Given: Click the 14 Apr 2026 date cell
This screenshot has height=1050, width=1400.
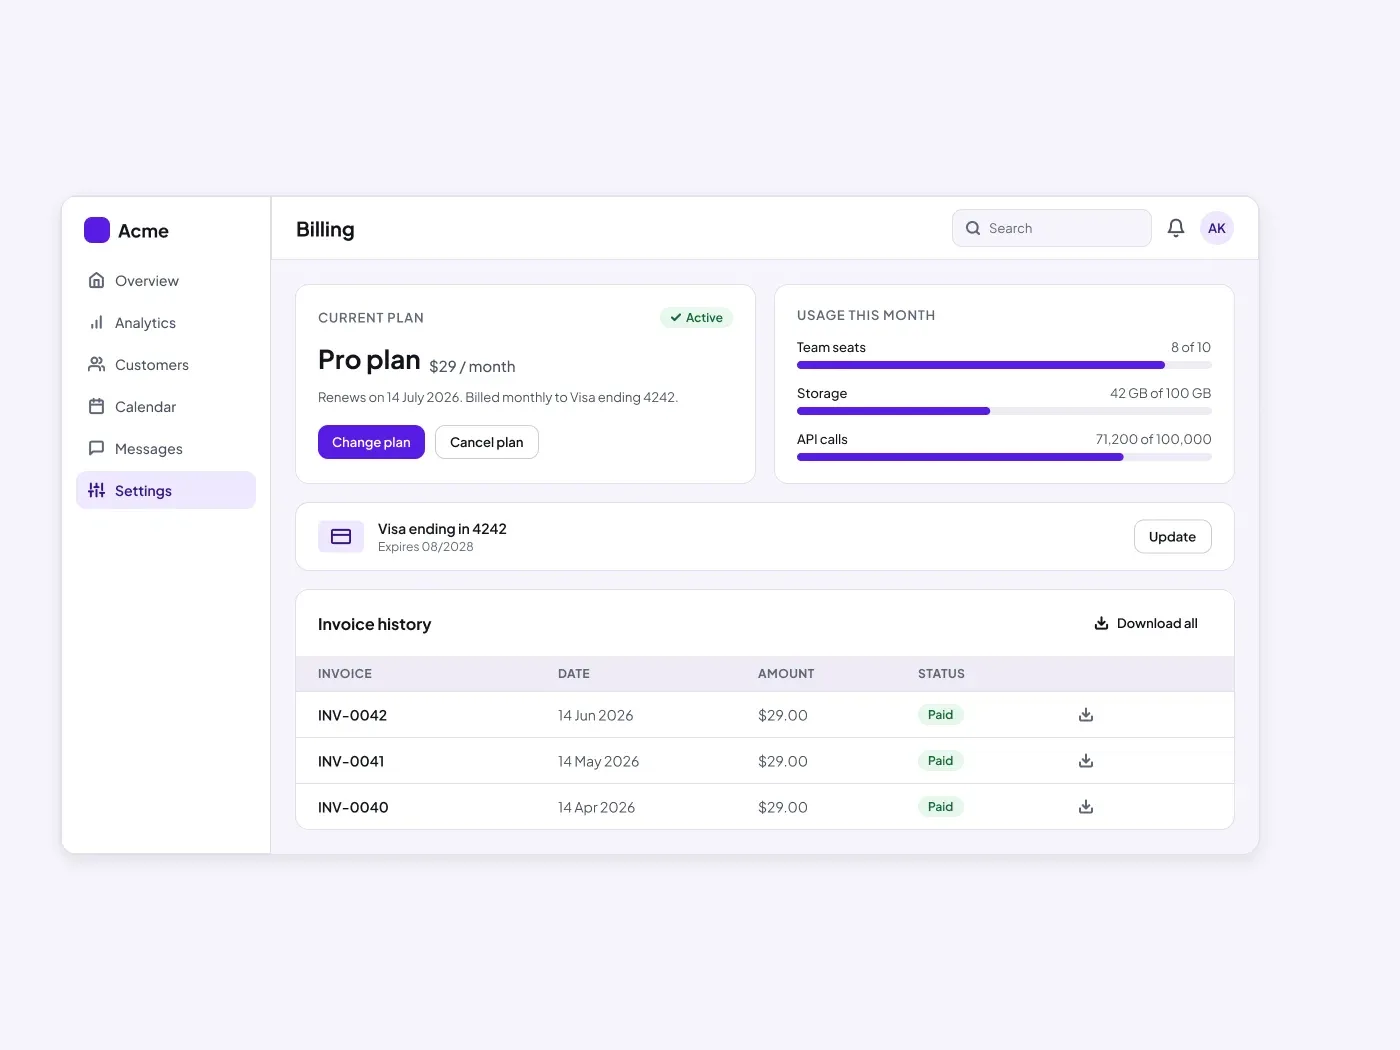Looking at the screenshot, I should [596, 807].
